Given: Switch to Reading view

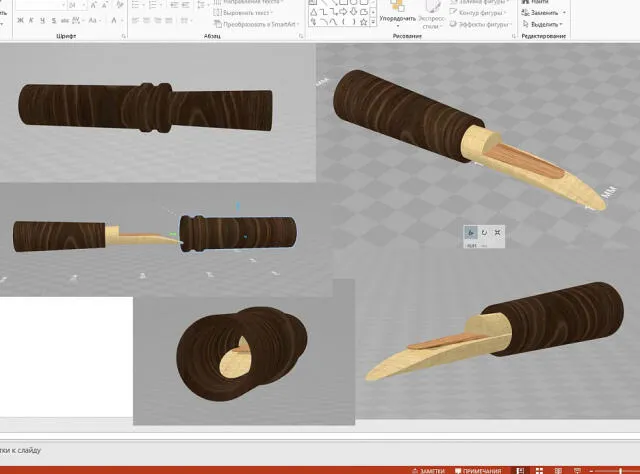Looking at the screenshot, I should click(x=558, y=471).
